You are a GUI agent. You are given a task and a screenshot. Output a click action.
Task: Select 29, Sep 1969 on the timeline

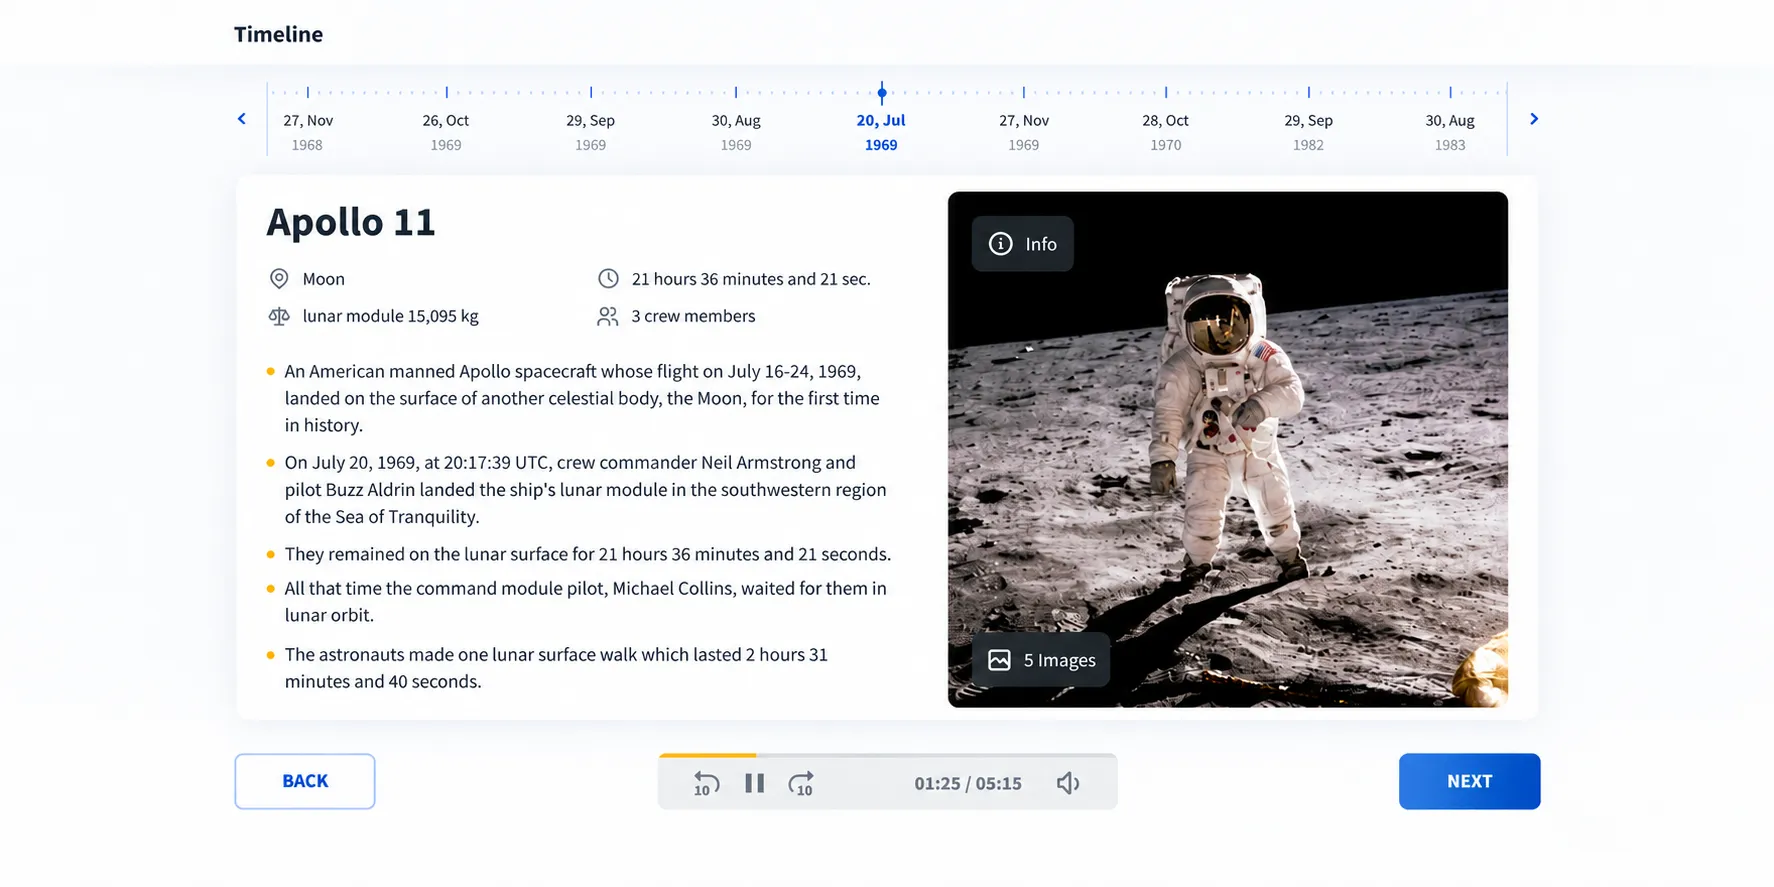click(x=590, y=132)
